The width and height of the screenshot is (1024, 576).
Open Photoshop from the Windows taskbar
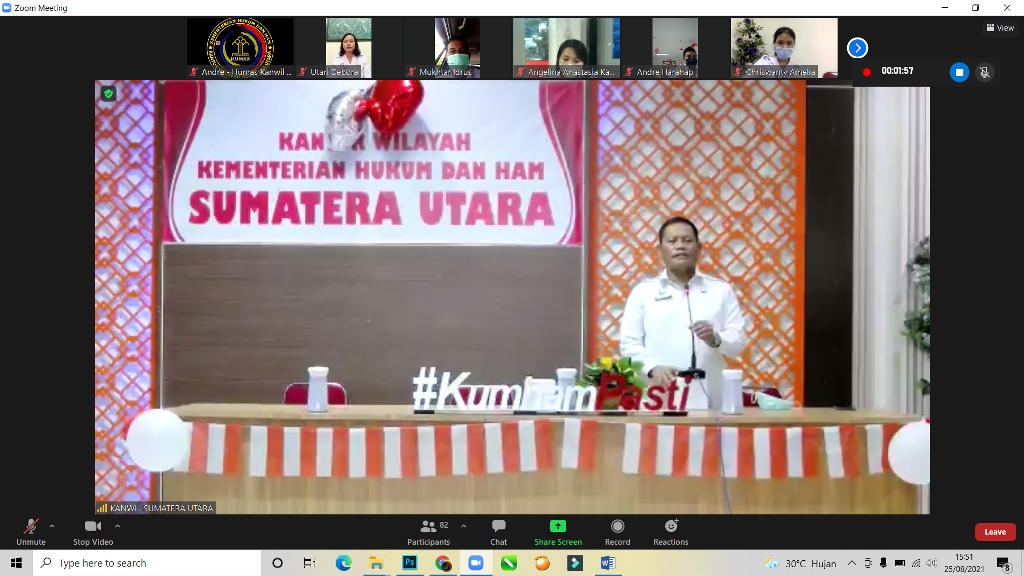[x=409, y=563]
